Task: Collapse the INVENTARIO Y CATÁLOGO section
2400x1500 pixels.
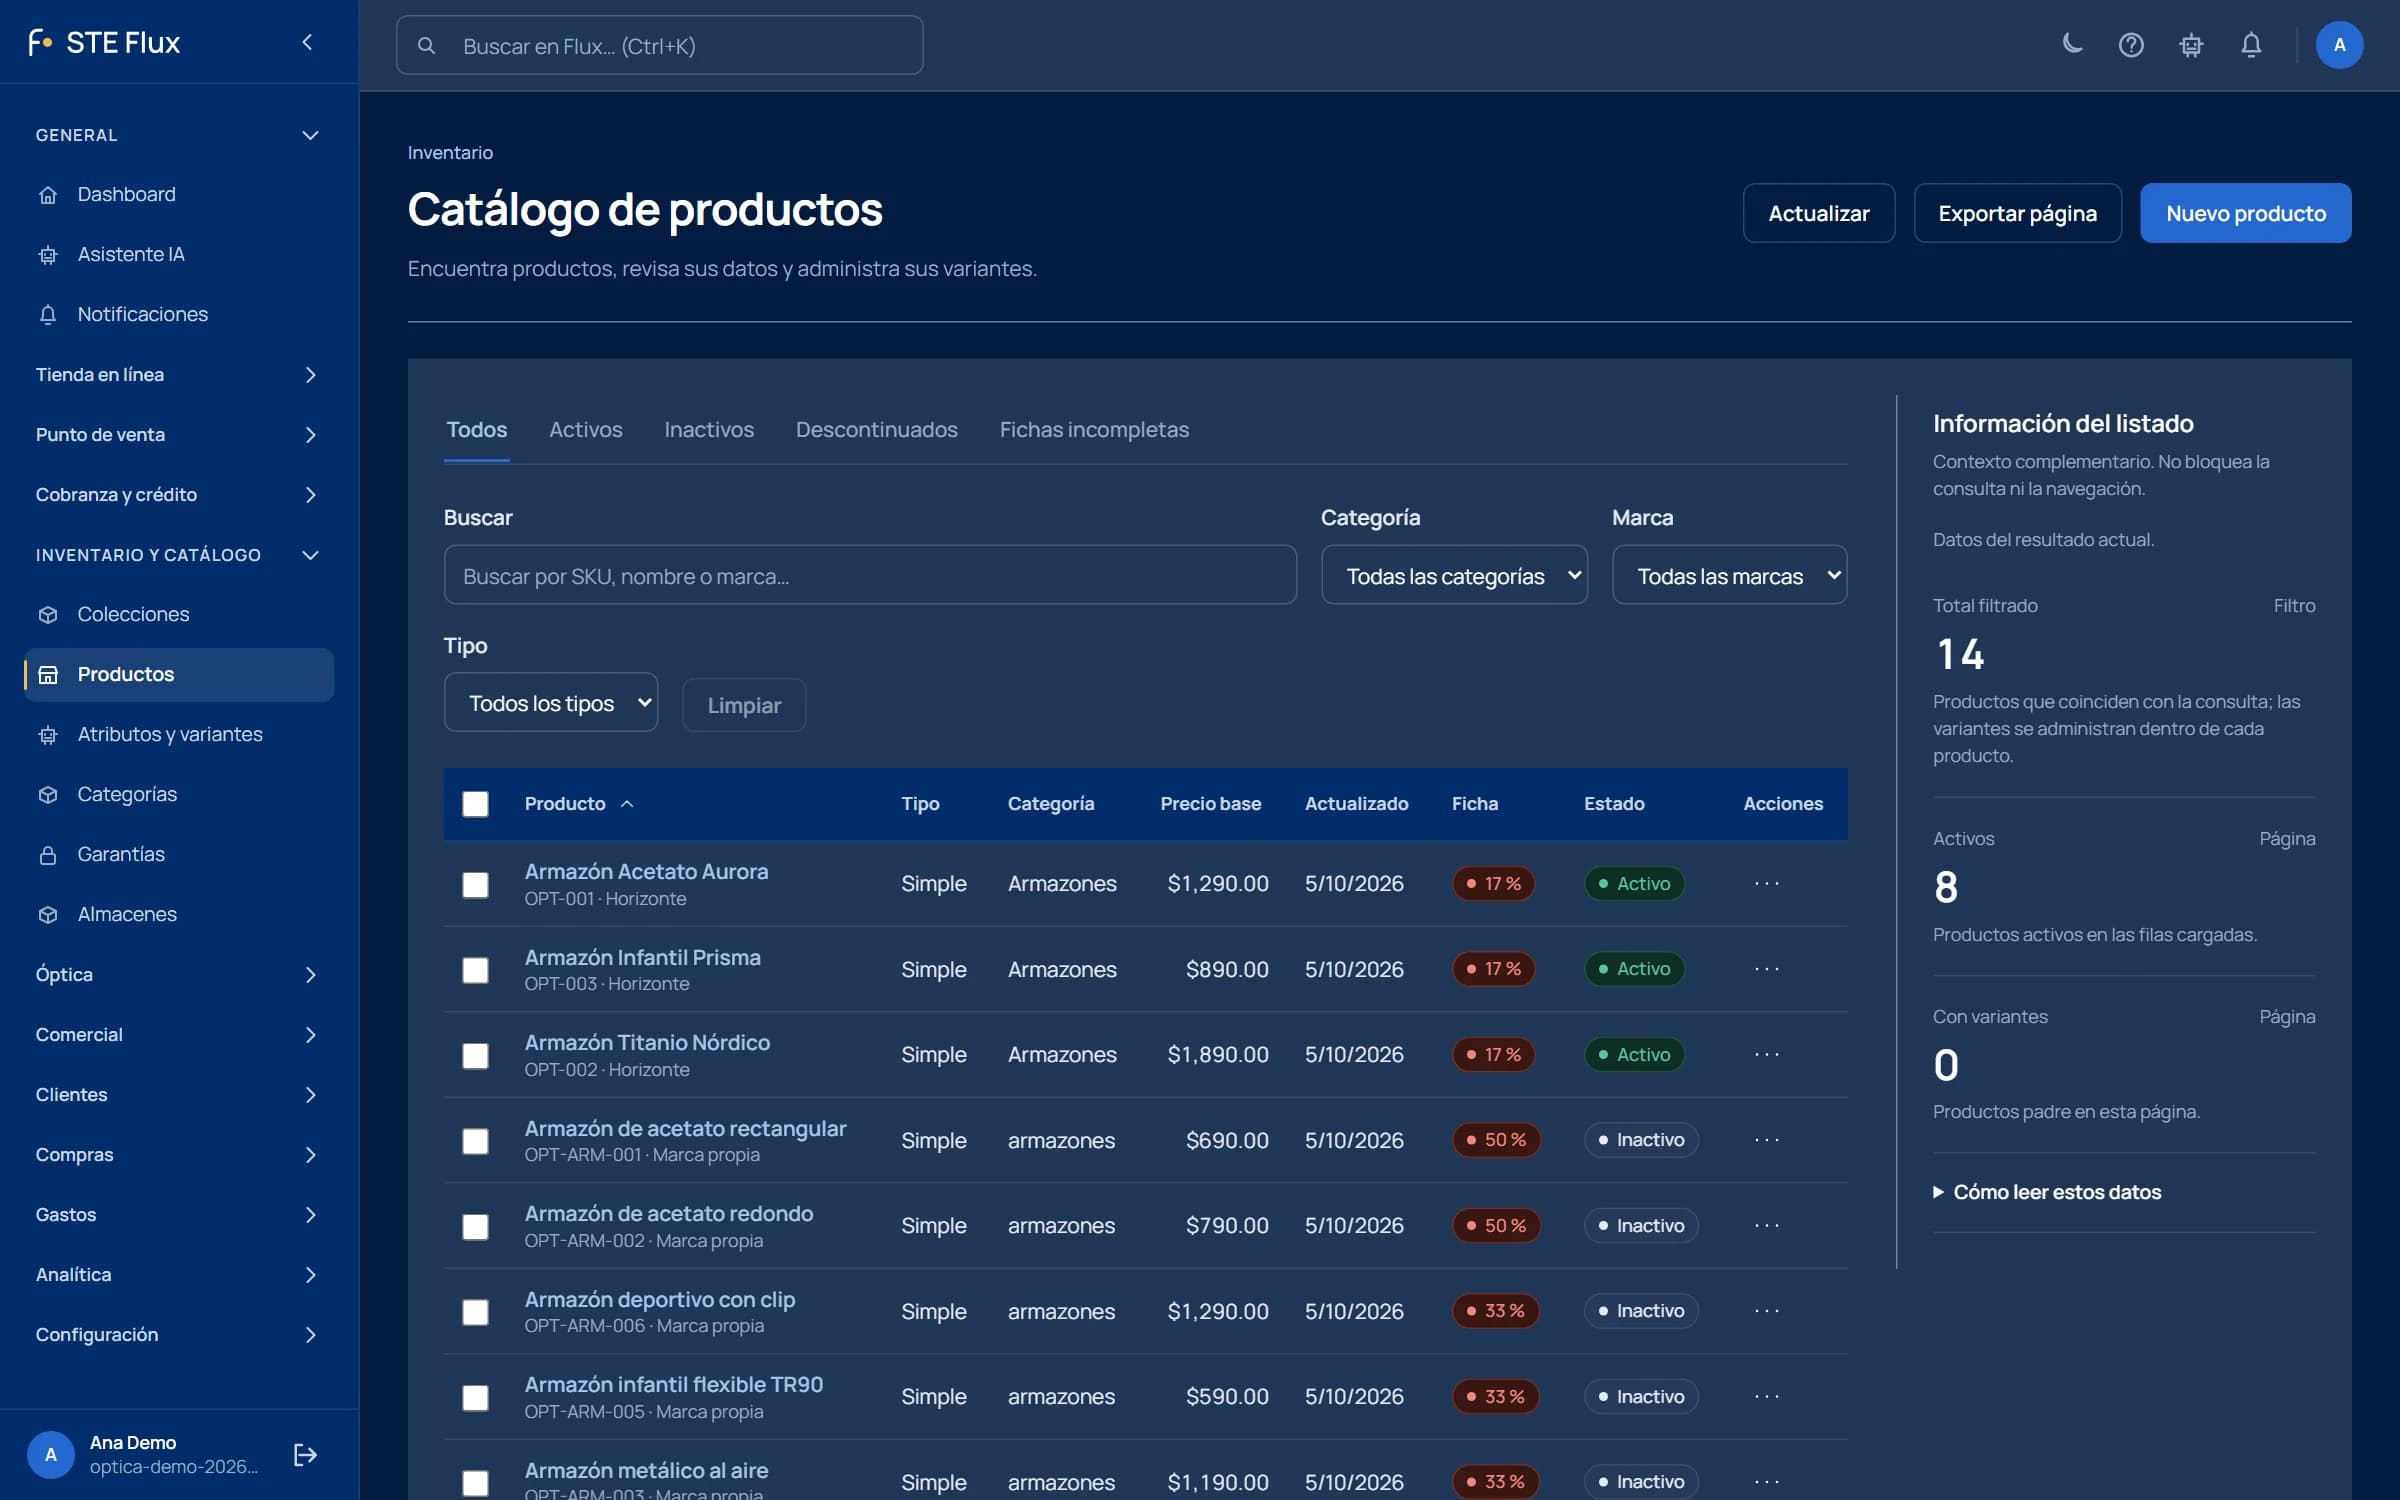Action: click(179, 555)
